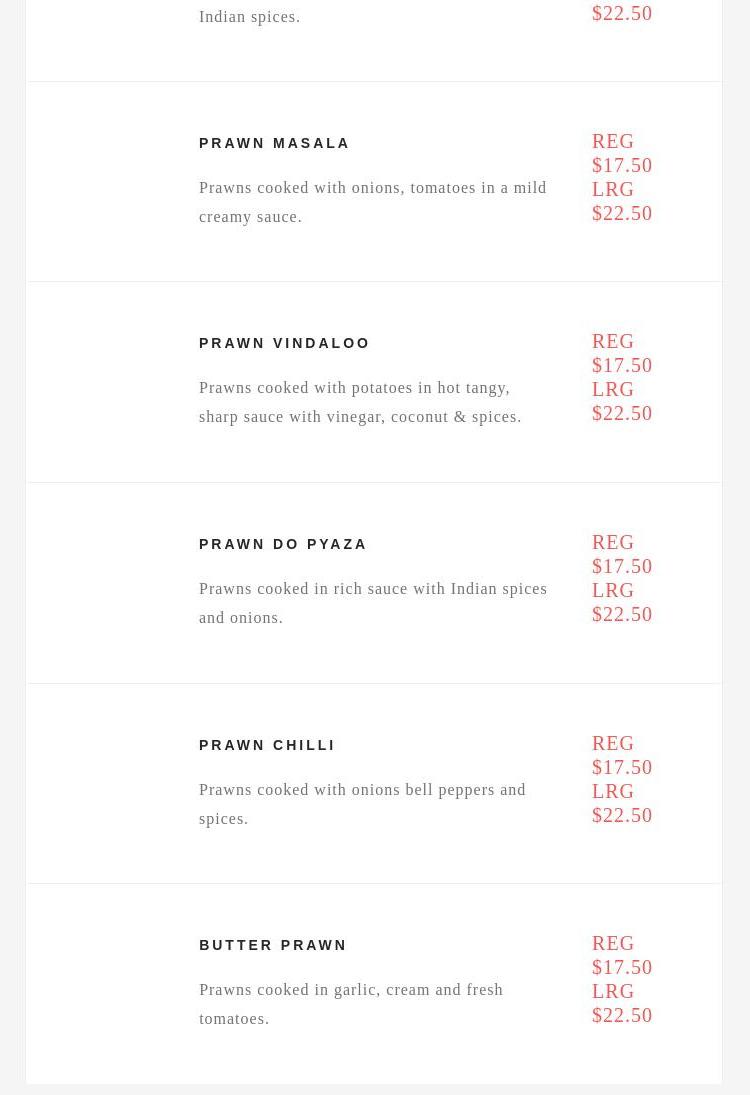Click the Prawn Masala description text
The width and height of the screenshot is (750, 1095).
(372, 202)
